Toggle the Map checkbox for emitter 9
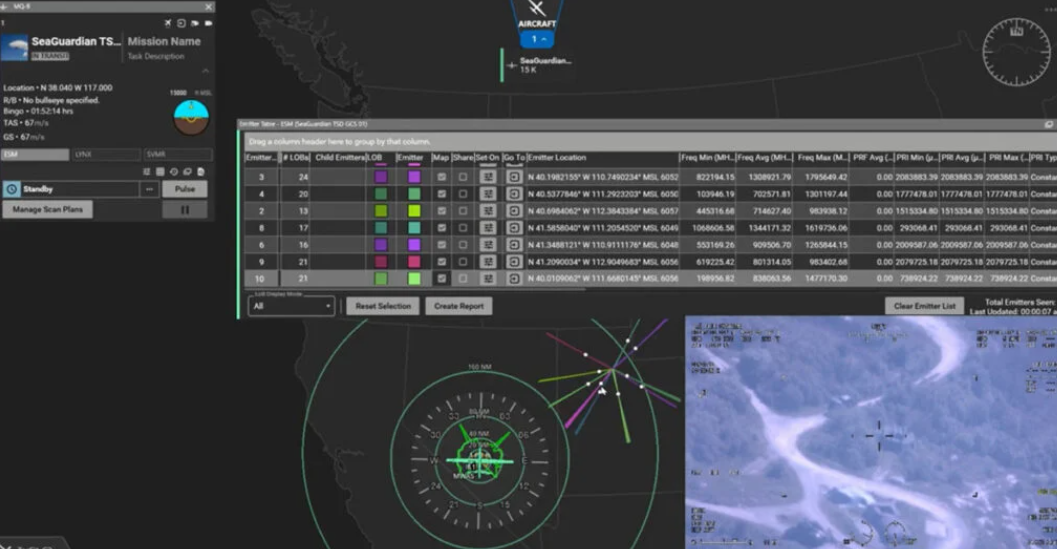Viewport: 1057px width, 549px height. pyautogui.click(x=441, y=262)
